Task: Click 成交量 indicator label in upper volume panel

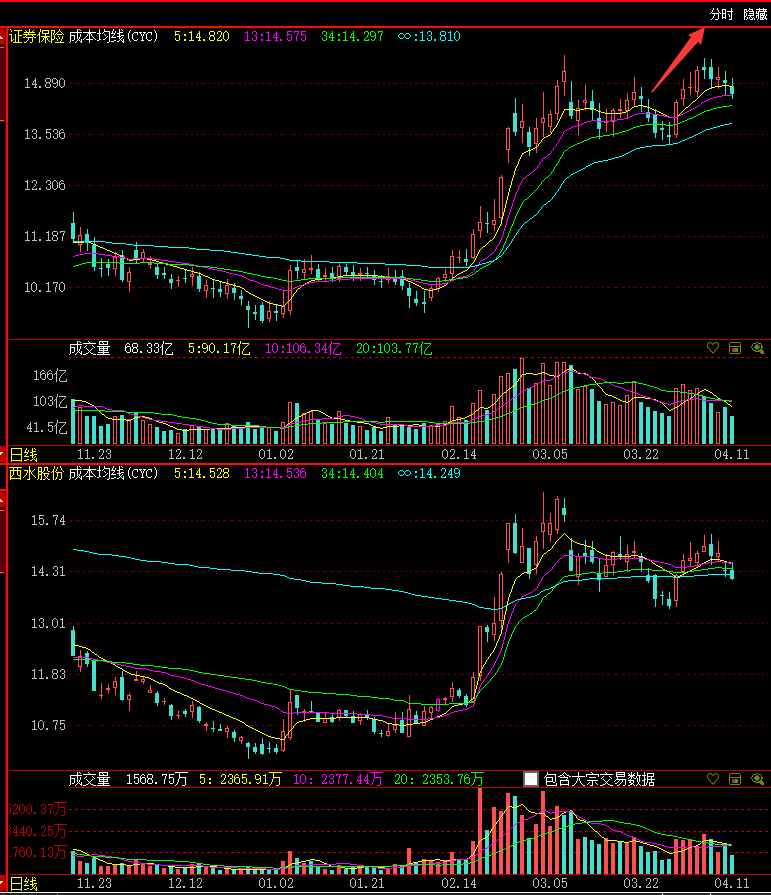Action: [x=89, y=349]
